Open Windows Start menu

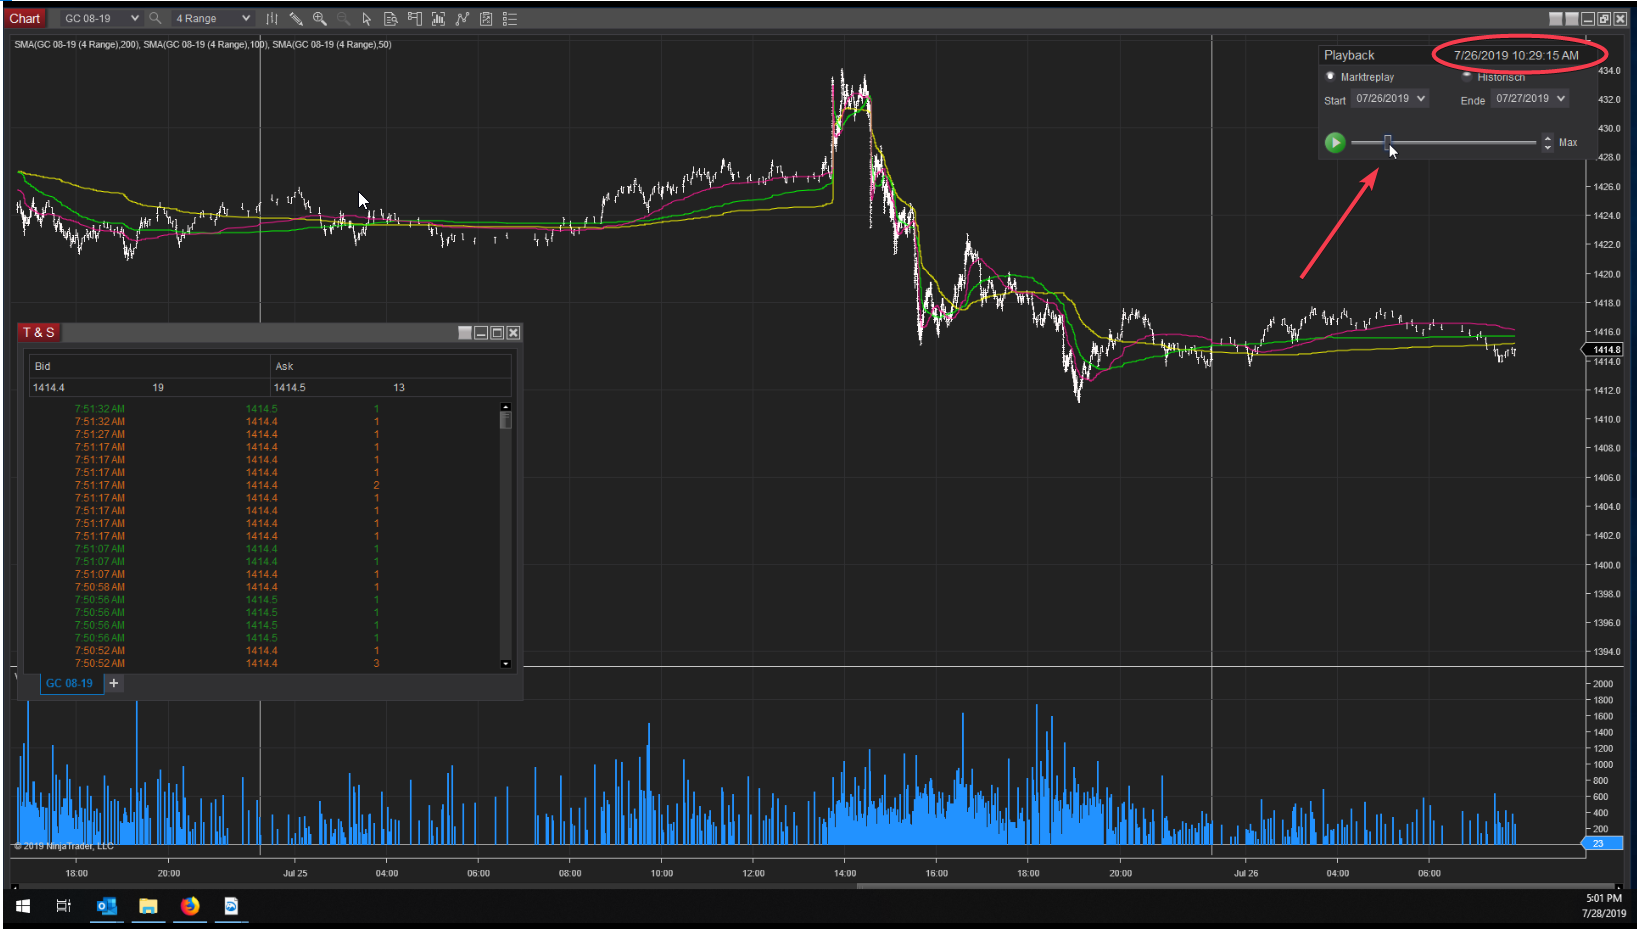[x=23, y=906]
